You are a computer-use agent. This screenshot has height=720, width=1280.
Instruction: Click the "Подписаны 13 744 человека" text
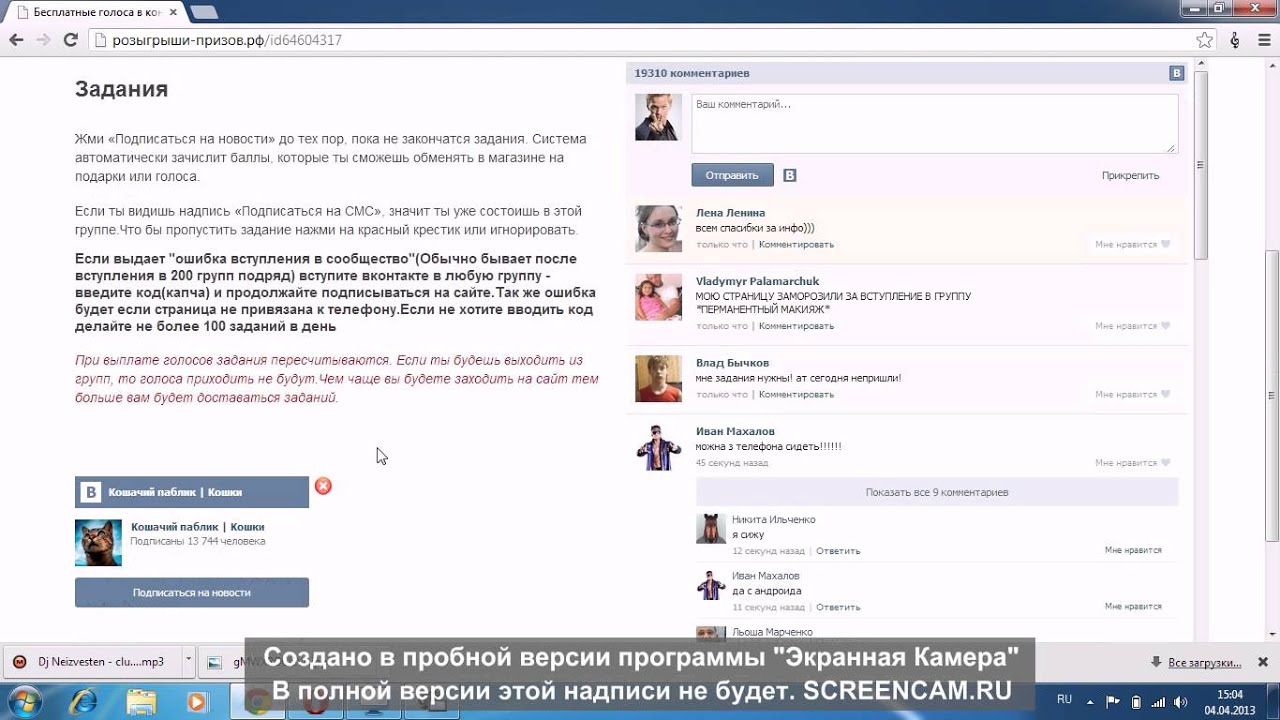point(198,541)
